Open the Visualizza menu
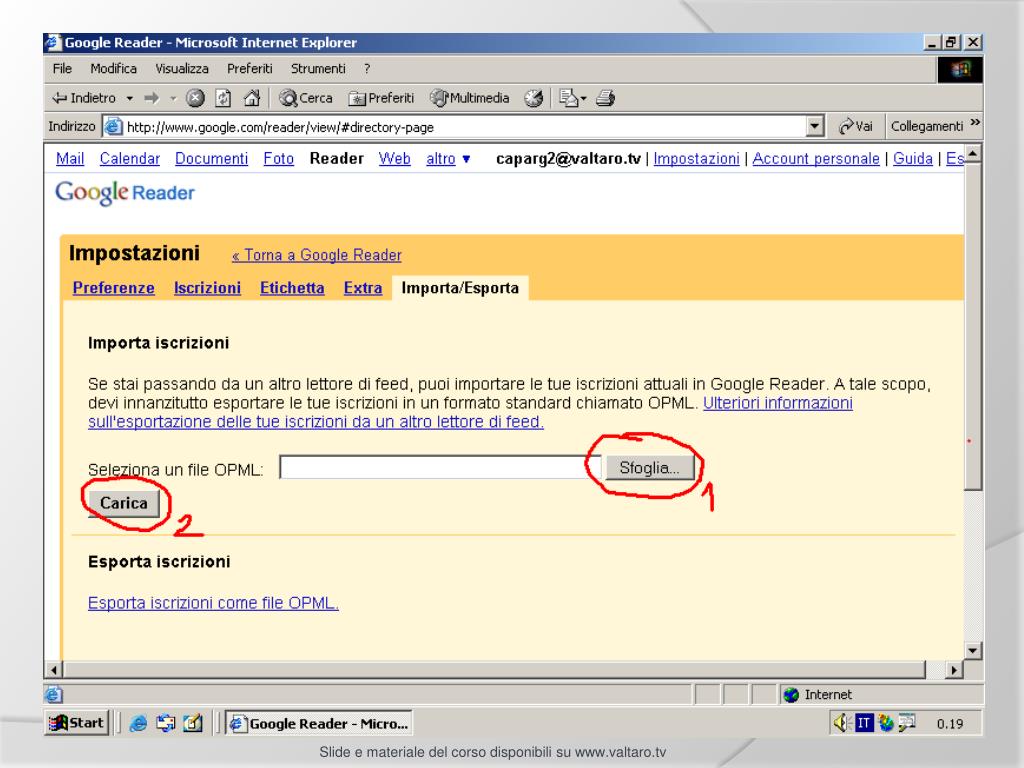Viewport: 1024px width, 768px height. (182, 69)
